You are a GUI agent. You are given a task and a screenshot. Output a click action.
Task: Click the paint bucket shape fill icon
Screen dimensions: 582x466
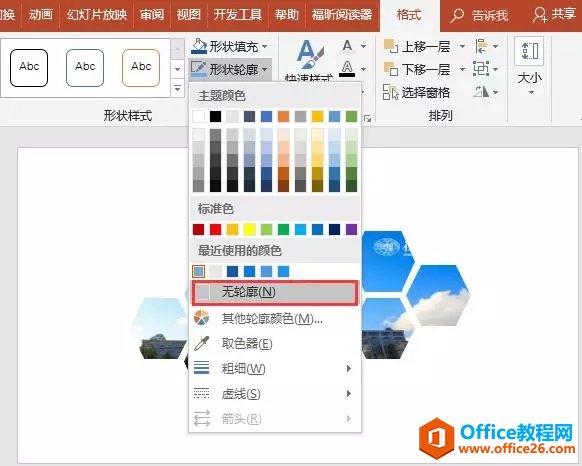pyautogui.click(x=199, y=46)
